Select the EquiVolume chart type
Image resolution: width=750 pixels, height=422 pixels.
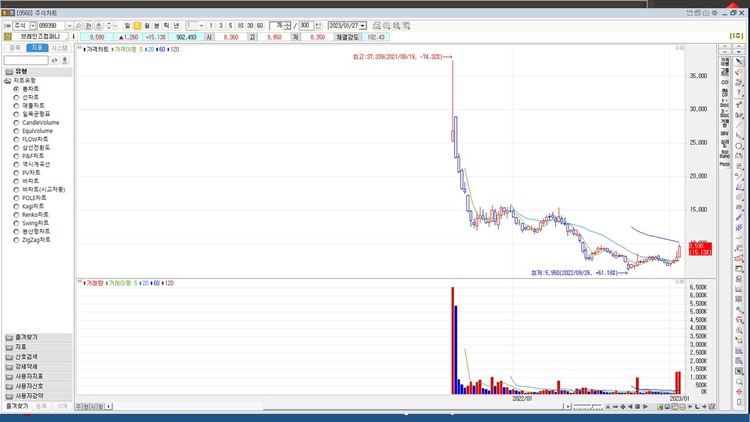click(16, 131)
